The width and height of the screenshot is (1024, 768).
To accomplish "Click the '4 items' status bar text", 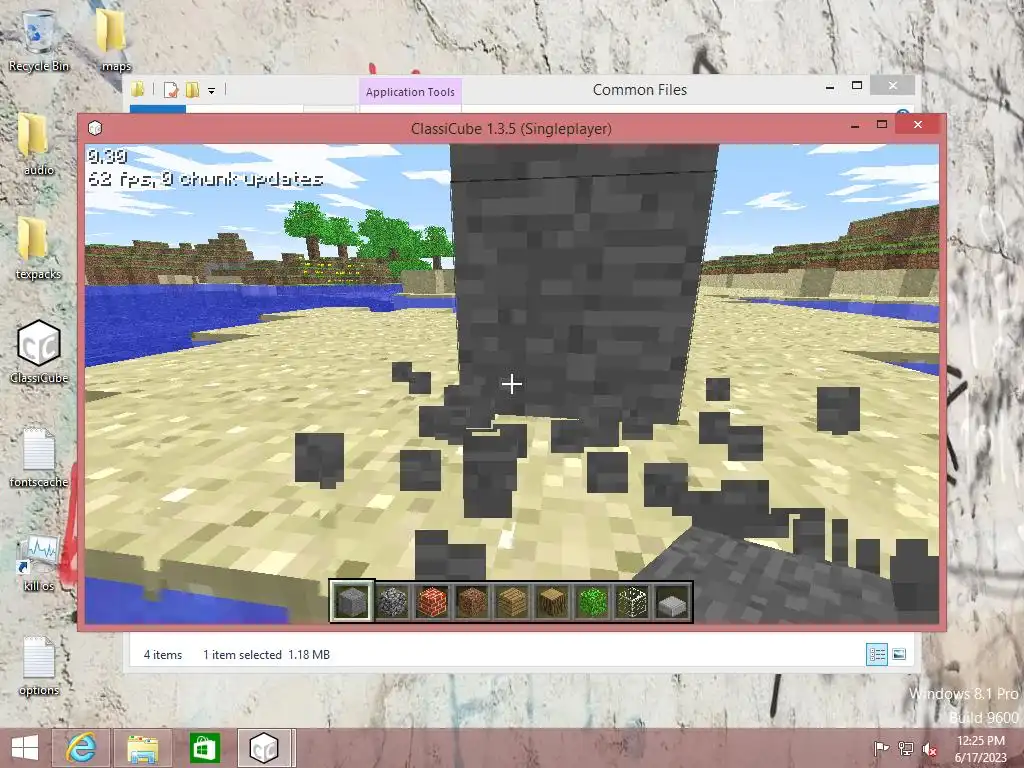I will click(x=163, y=654).
